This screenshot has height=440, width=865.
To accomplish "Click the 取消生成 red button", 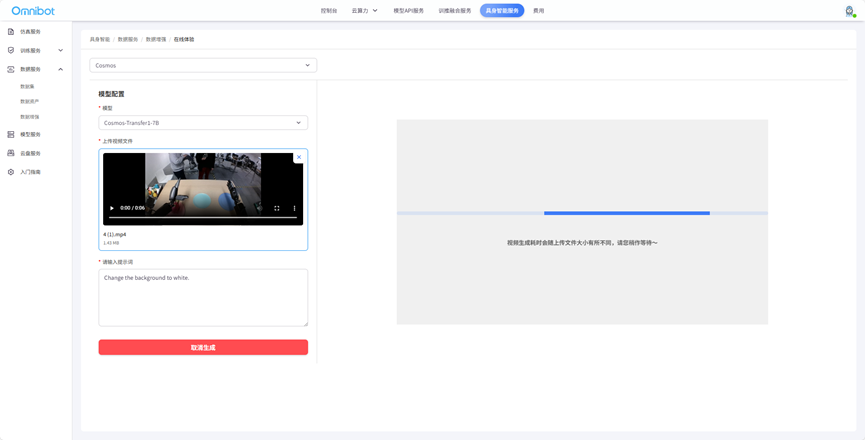I will point(203,347).
